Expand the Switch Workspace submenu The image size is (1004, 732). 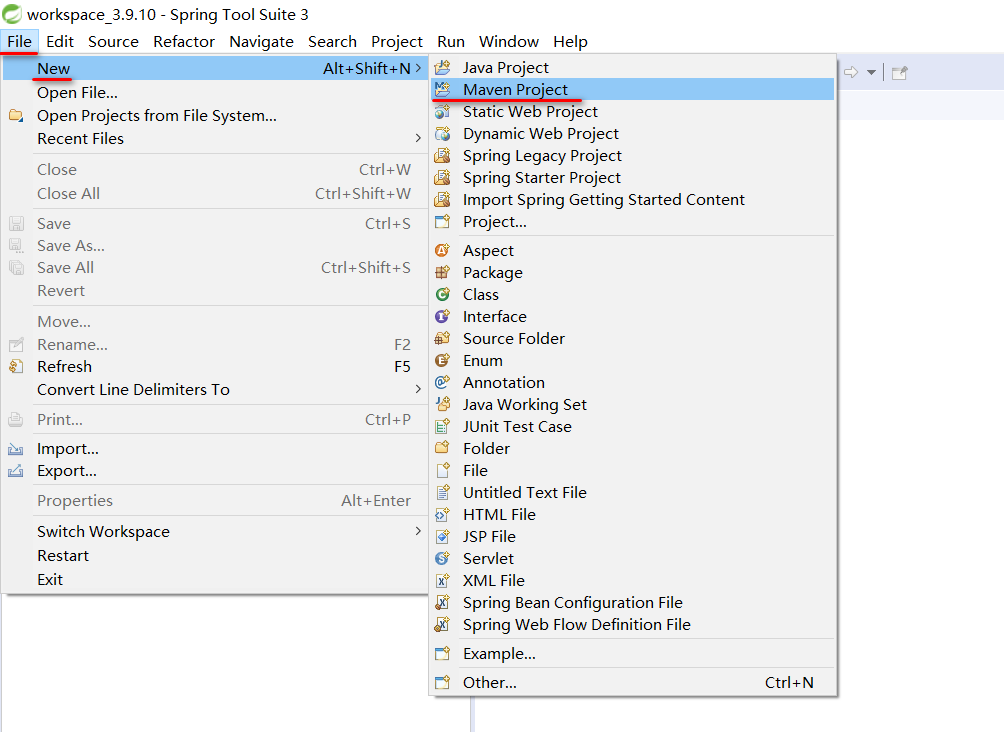click(x=417, y=532)
